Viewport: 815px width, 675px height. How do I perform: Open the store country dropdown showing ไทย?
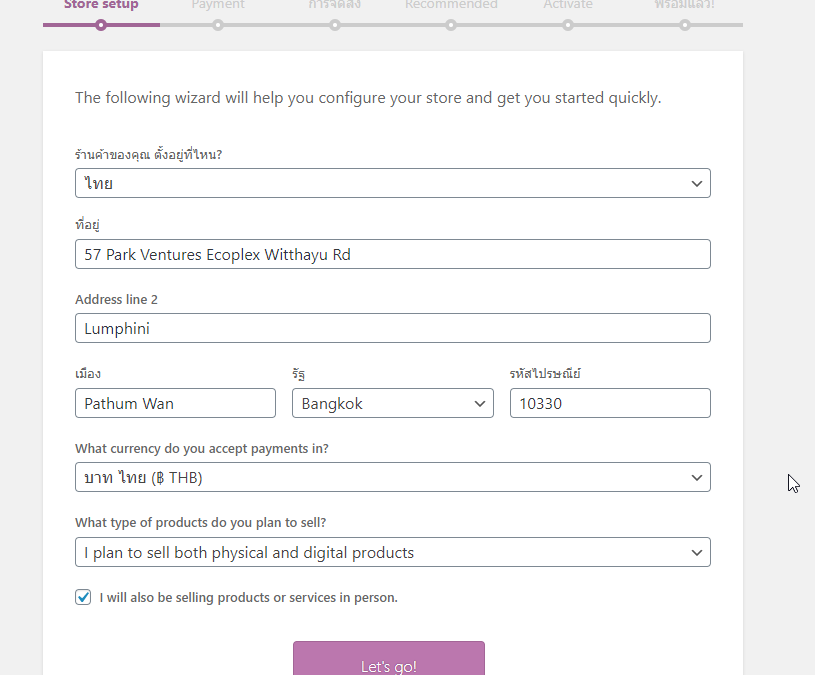pos(392,183)
